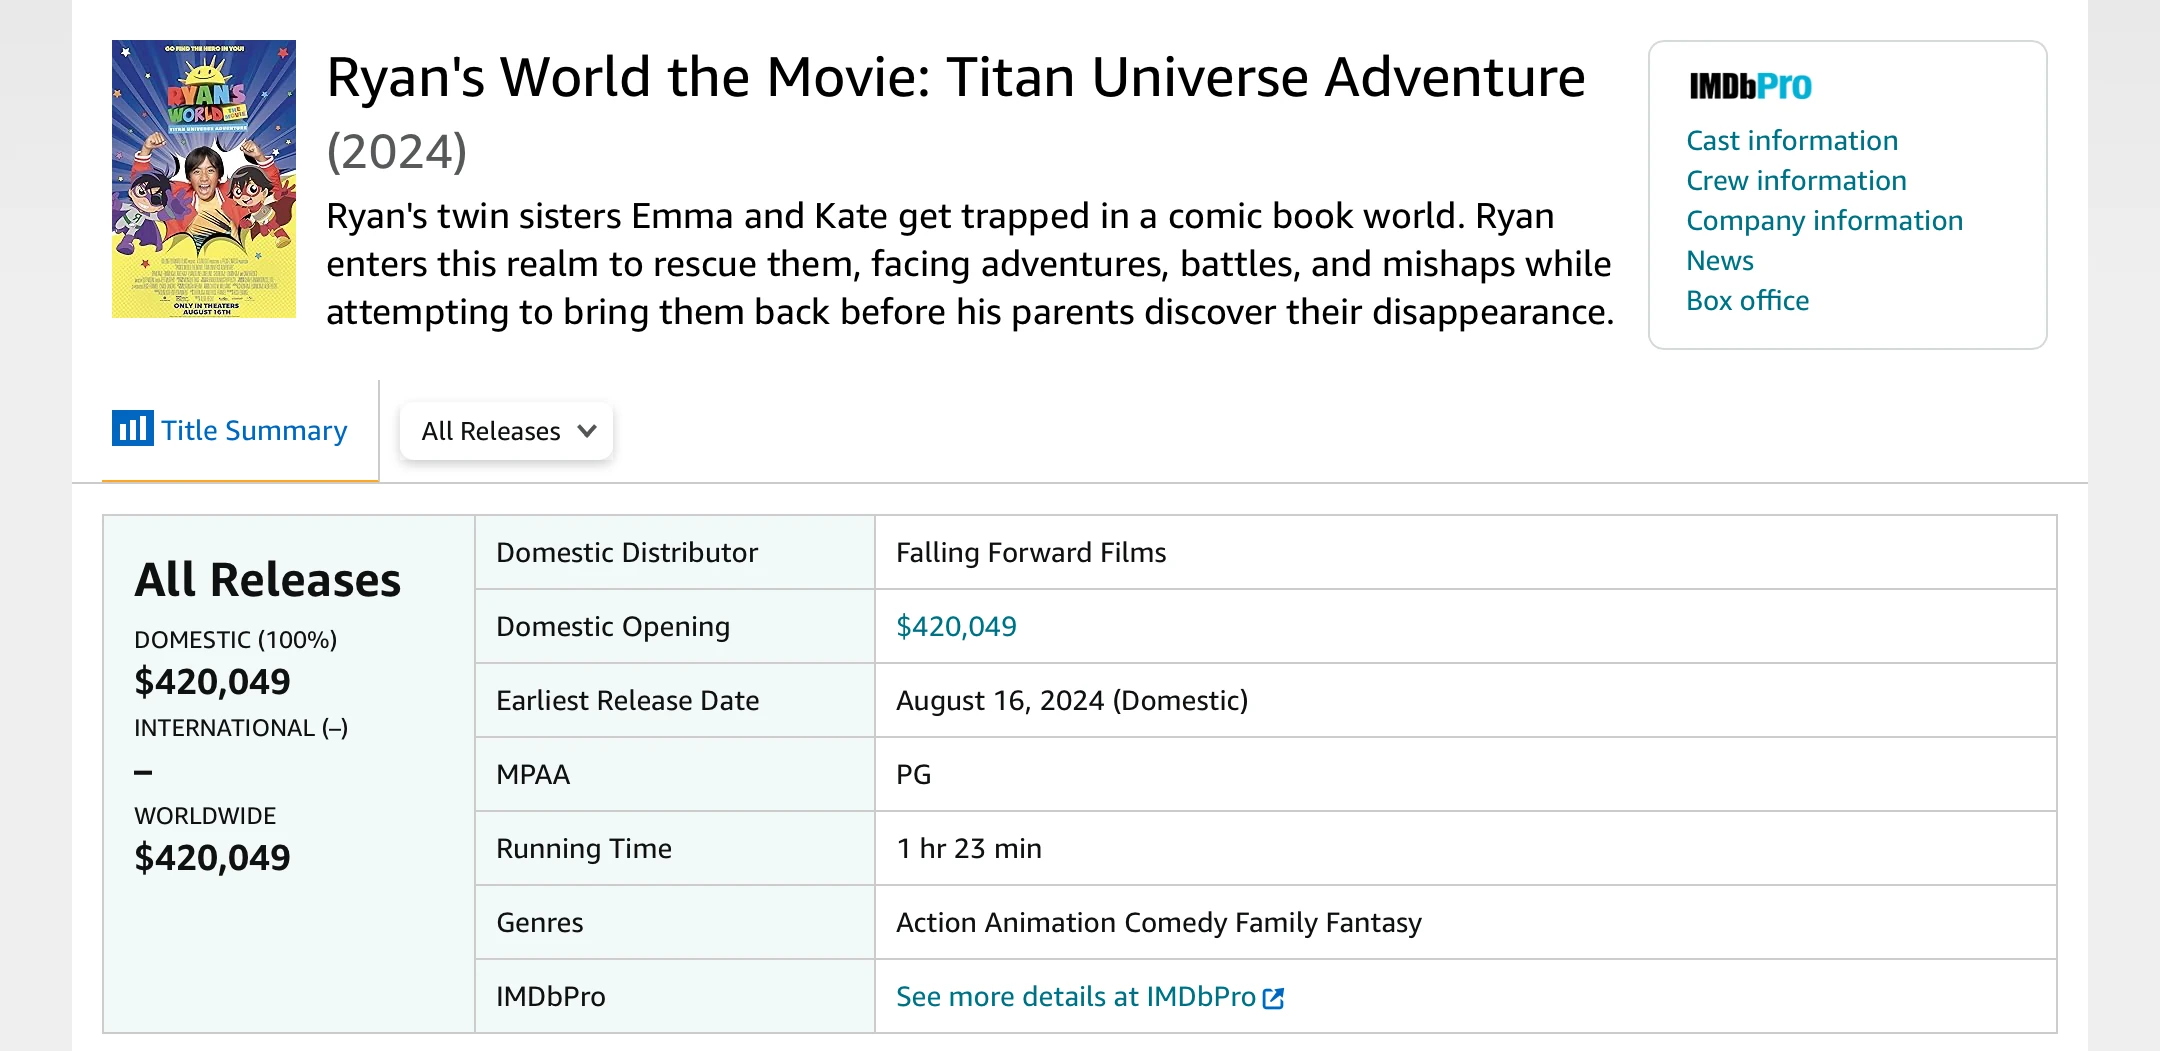Click the All Releases heading in the summary panel

(x=267, y=580)
